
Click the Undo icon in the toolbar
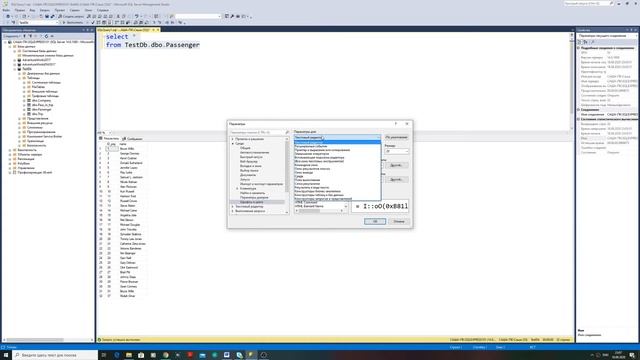point(137,16)
